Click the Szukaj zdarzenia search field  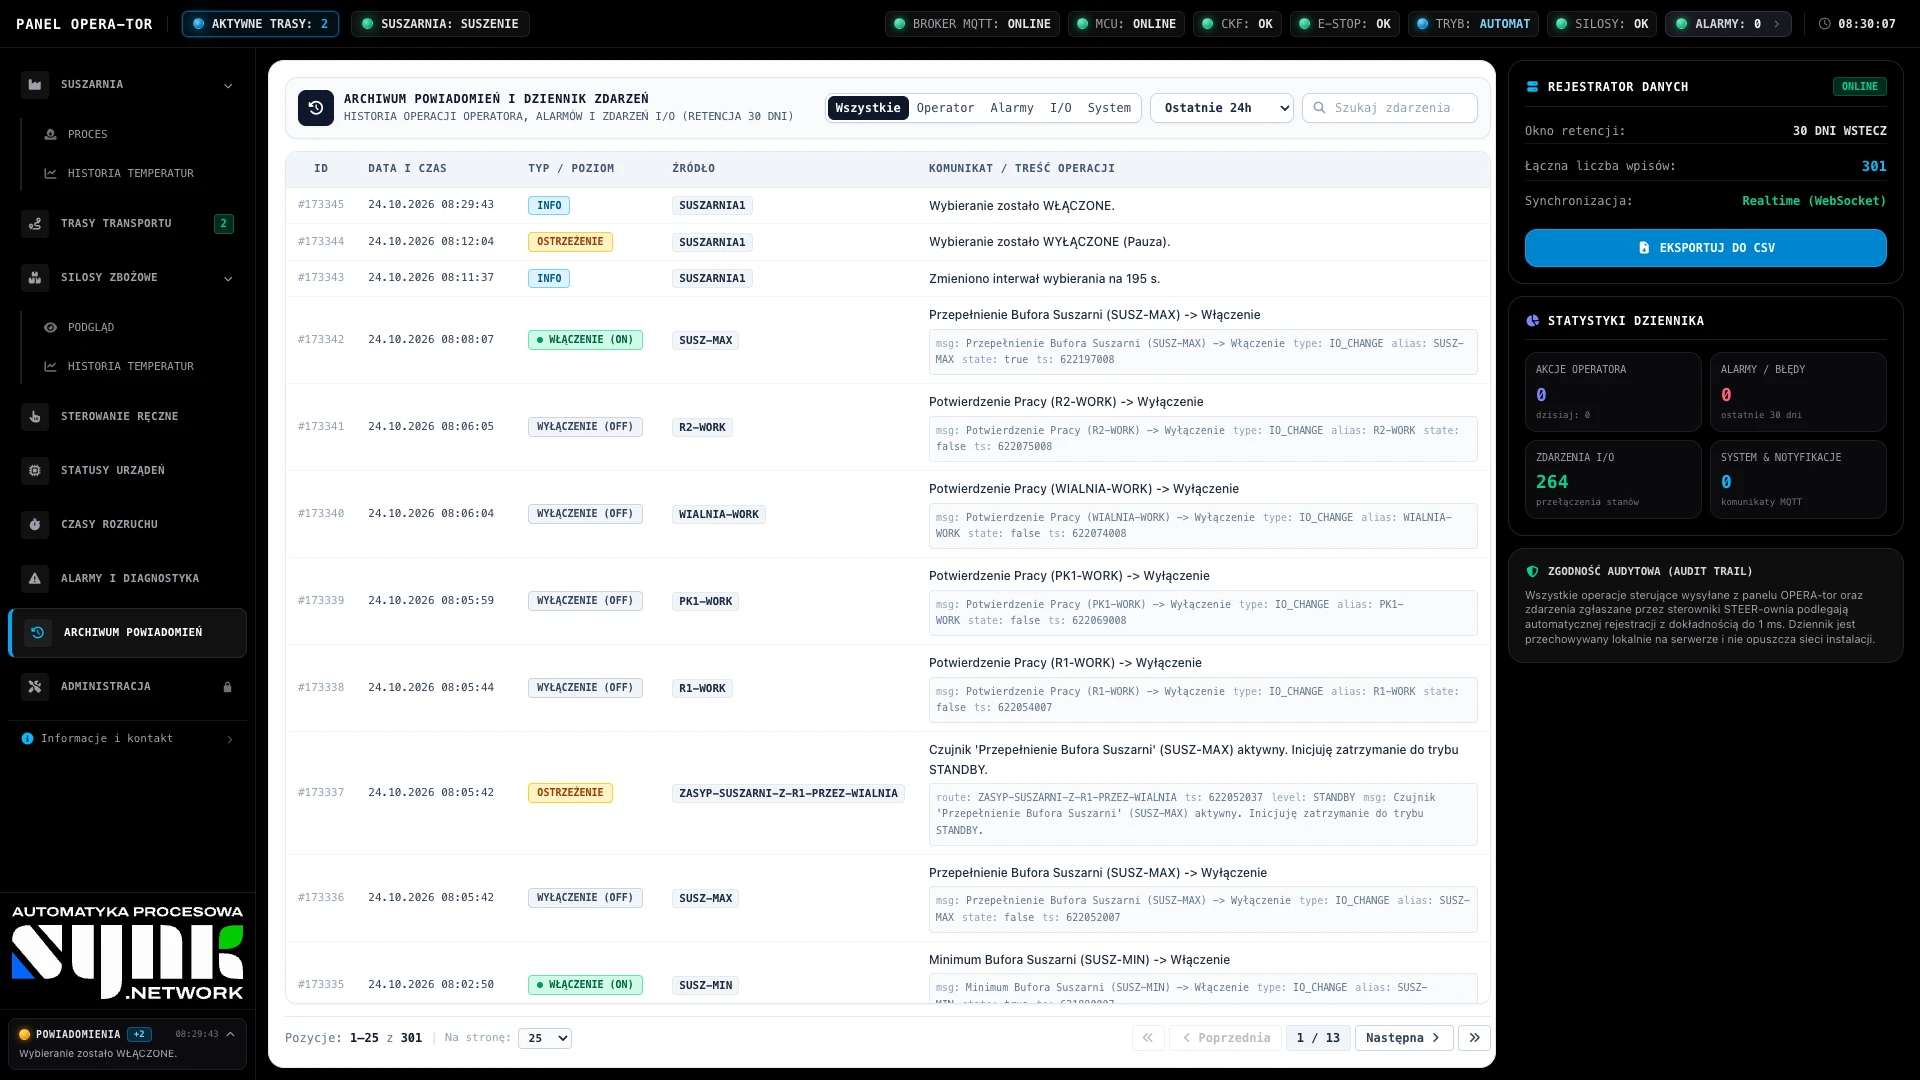(x=1390, y=108)
